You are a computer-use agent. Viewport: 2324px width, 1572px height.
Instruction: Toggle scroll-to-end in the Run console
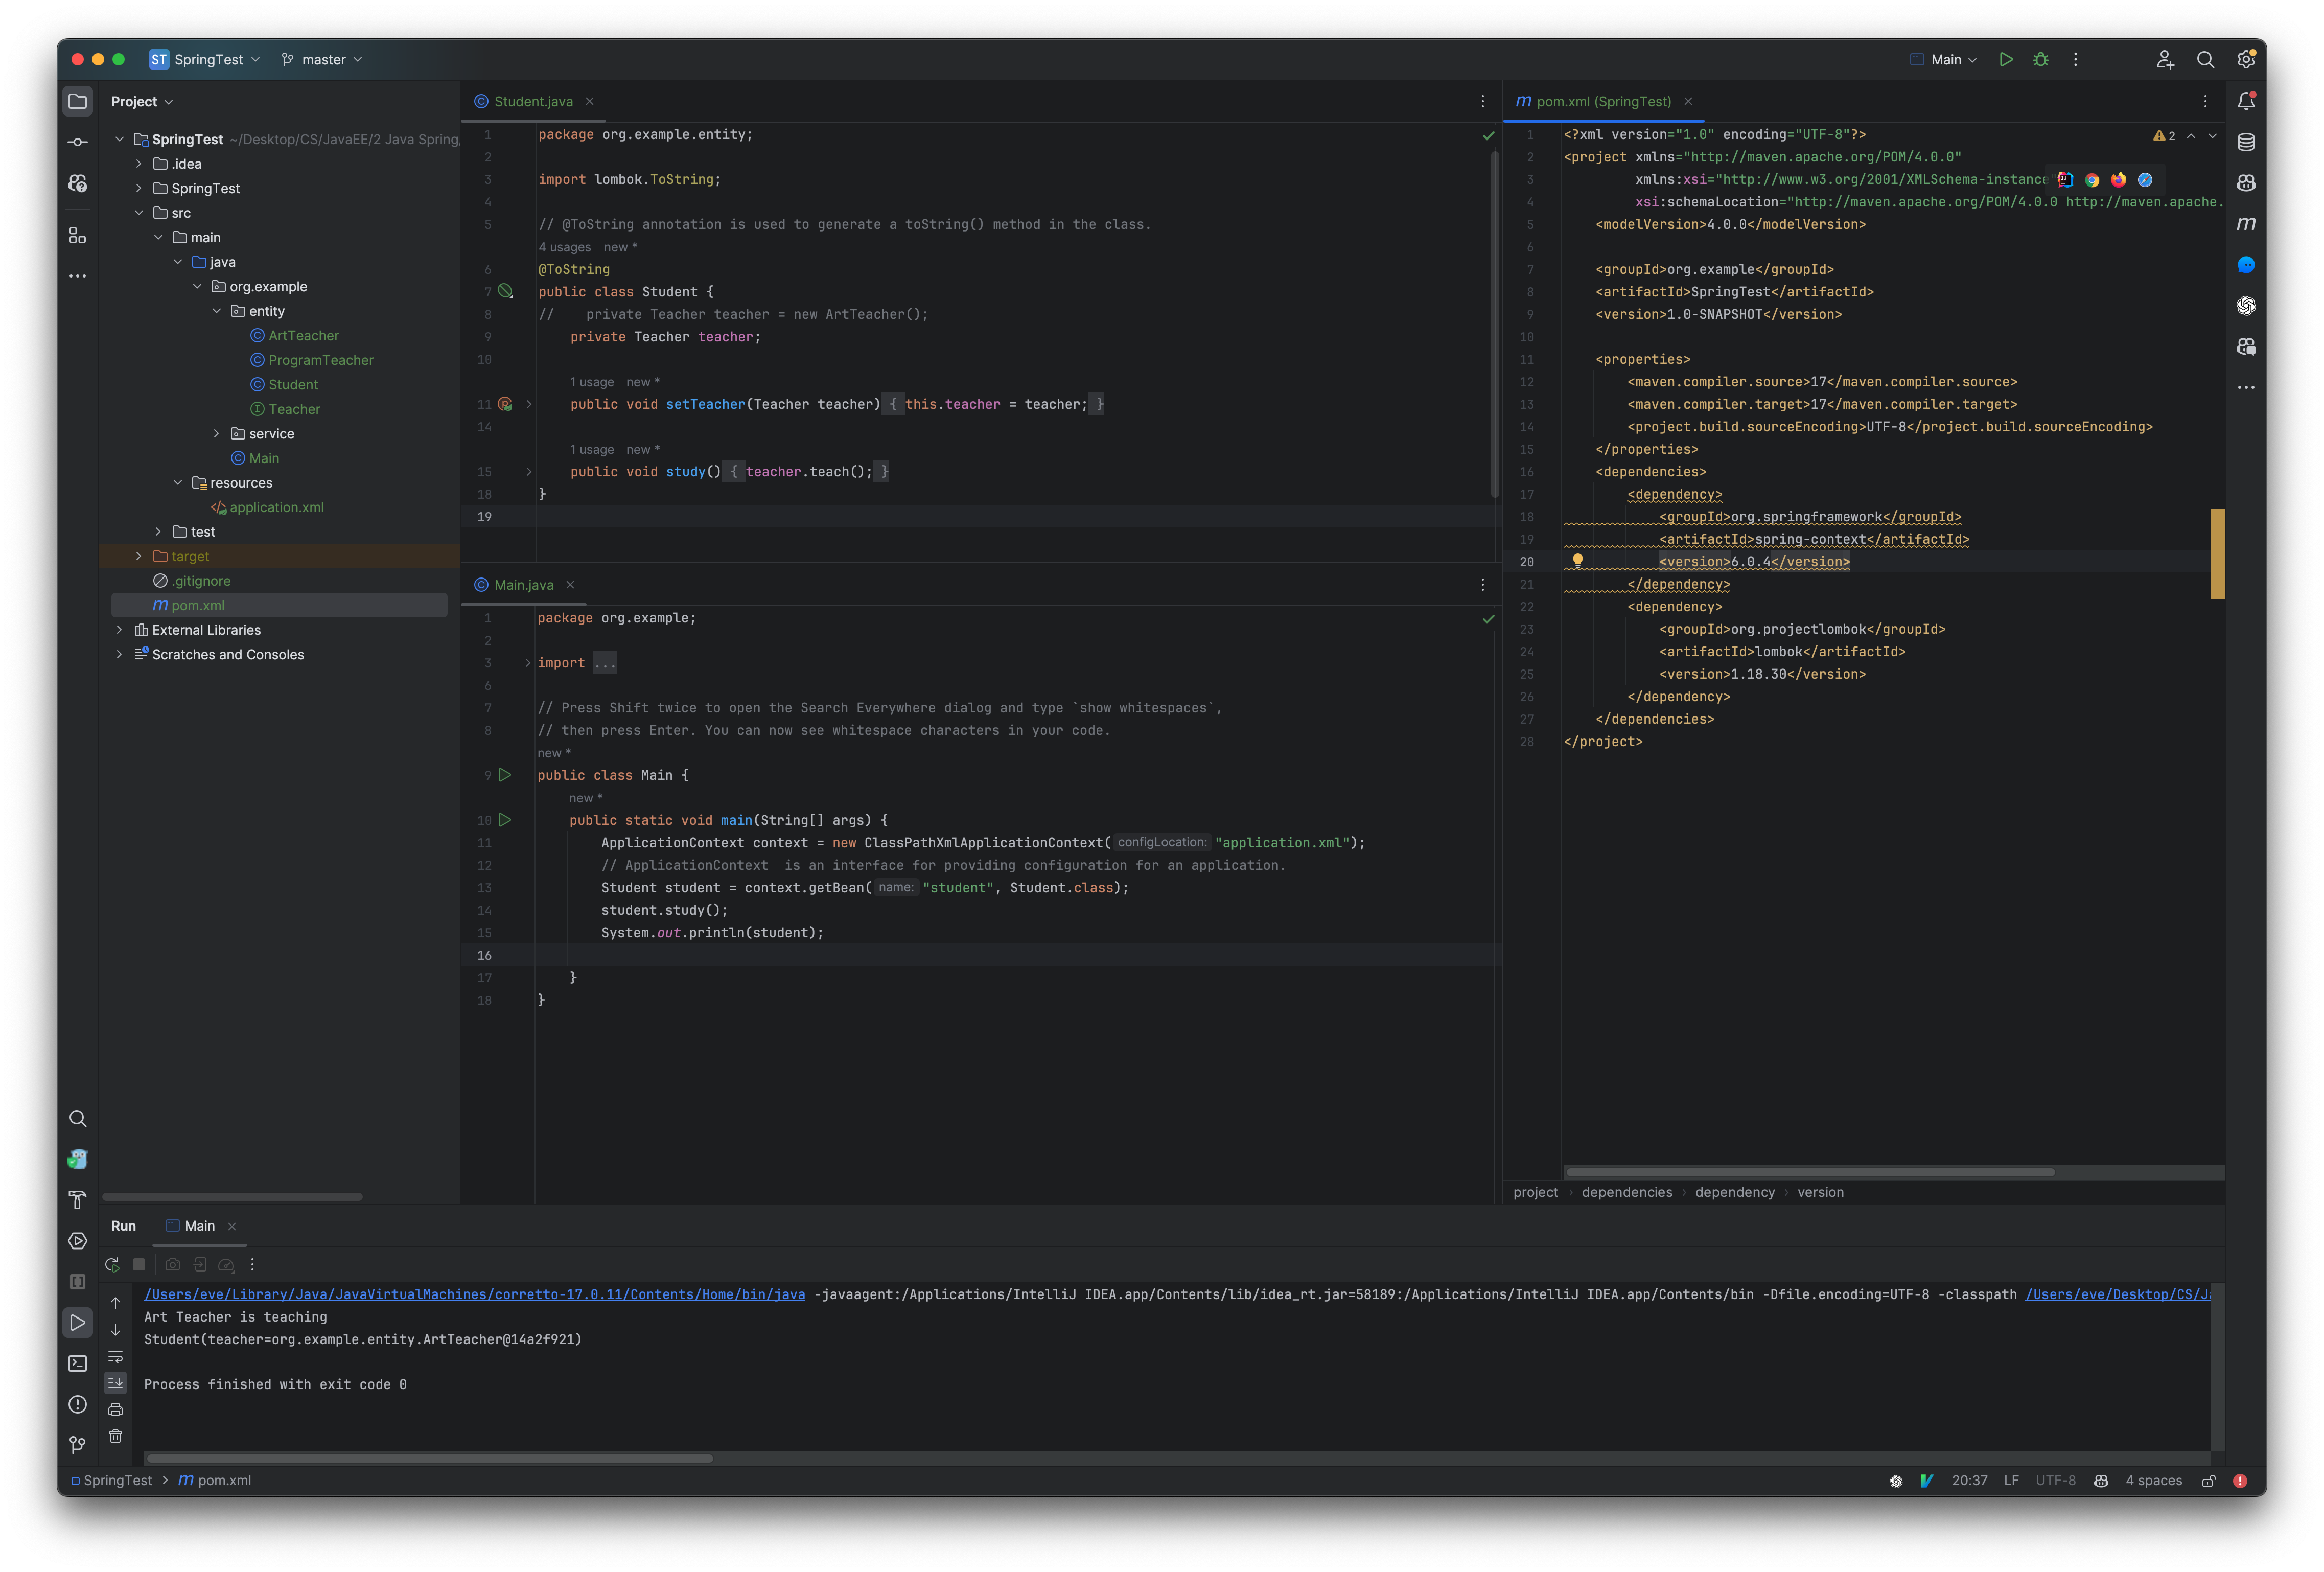(x=116, y=1383)
